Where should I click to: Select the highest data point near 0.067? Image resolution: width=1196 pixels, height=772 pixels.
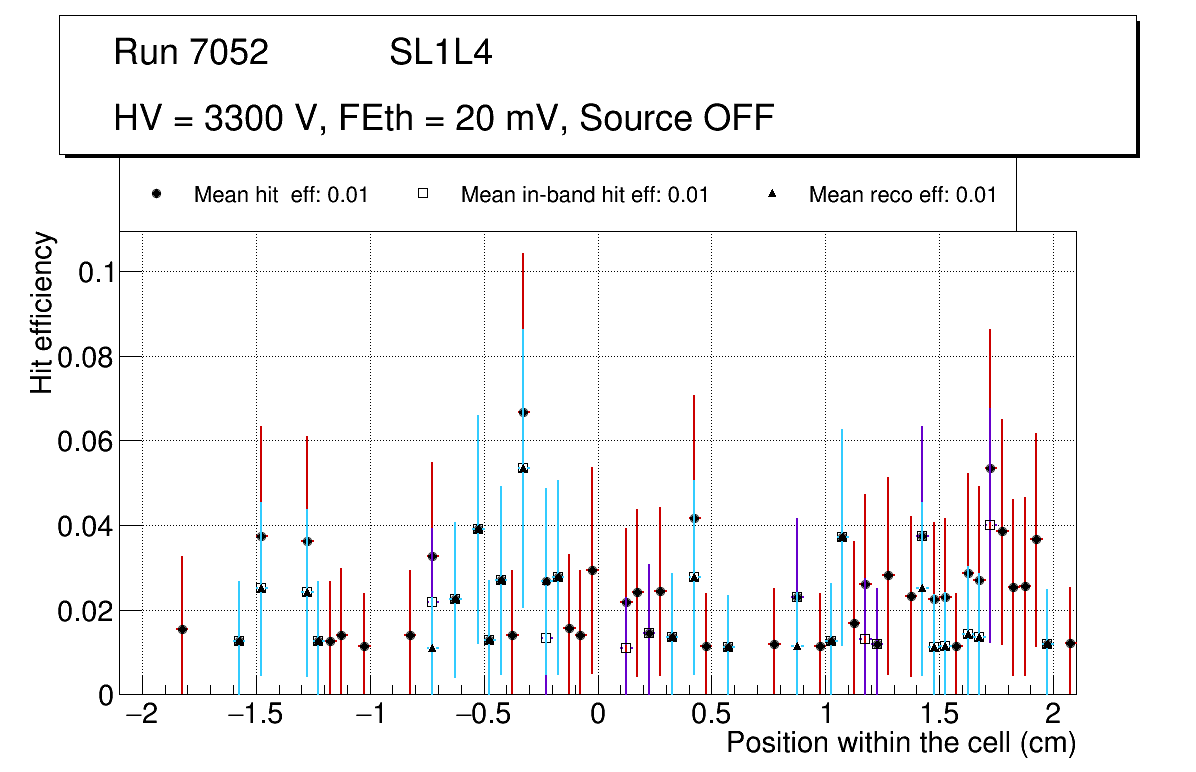(x=523, y=412)
